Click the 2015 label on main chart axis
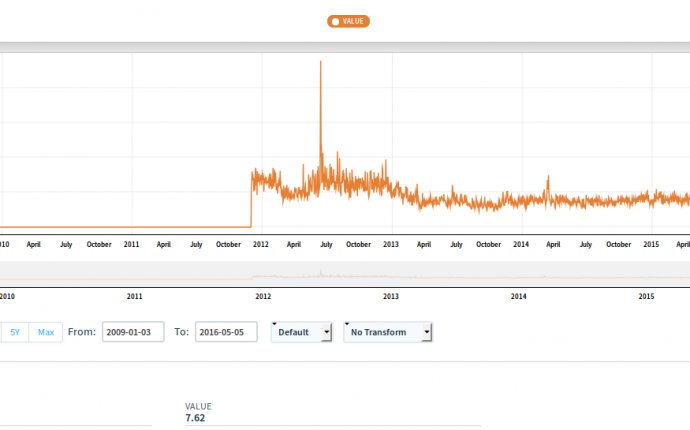Image resolution: width=690 pixels, height=430 pixels. (x=651, y=244)
